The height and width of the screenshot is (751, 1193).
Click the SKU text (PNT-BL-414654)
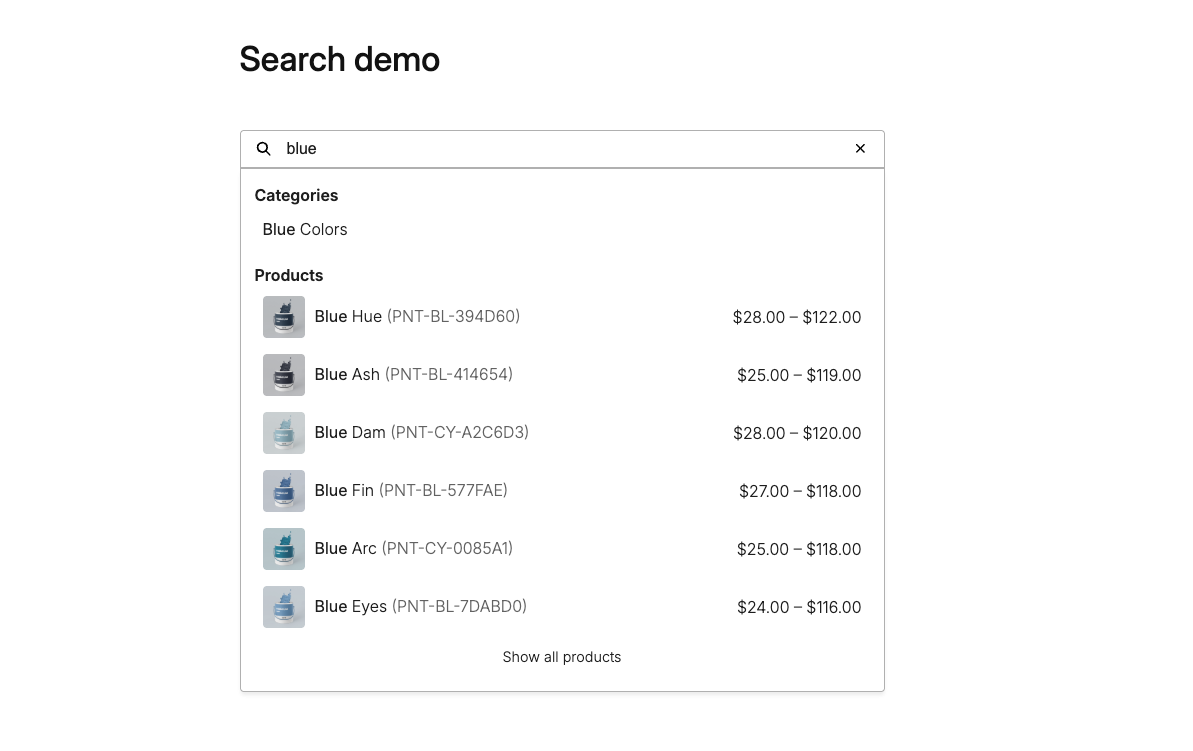[449, 374]
